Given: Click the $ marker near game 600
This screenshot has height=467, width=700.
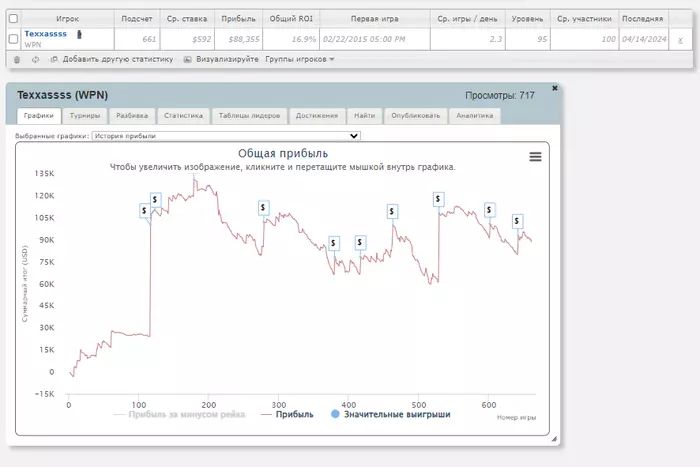Looking at the screenshot, I should [x=490, y=209].
